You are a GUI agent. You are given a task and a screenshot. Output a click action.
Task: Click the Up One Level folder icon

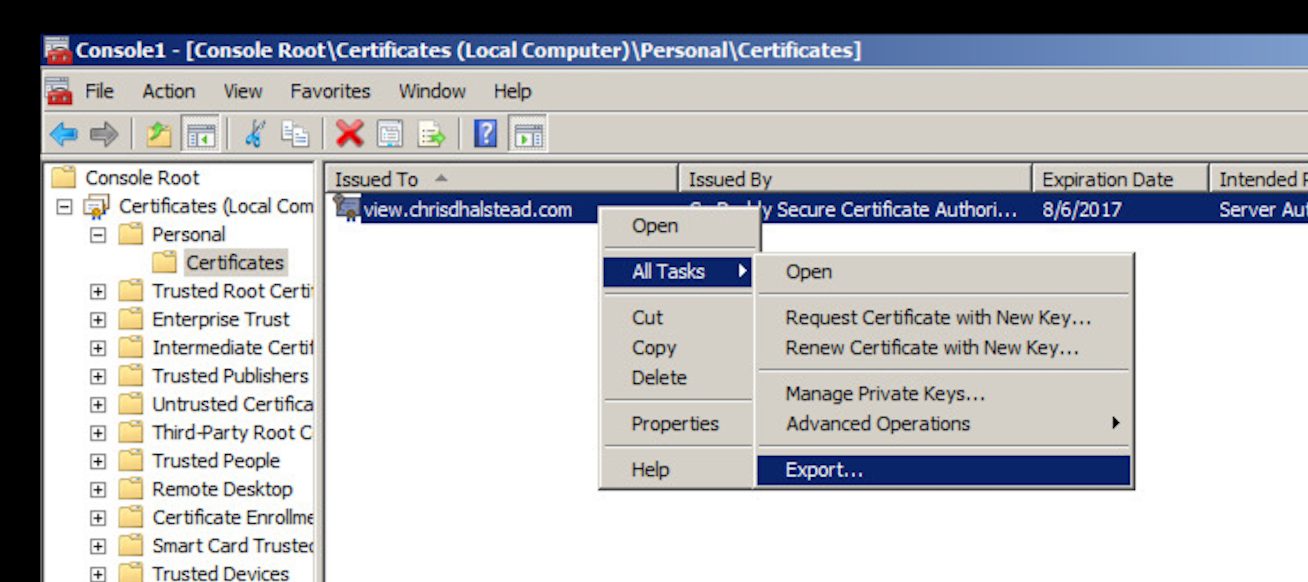[160, 134]
